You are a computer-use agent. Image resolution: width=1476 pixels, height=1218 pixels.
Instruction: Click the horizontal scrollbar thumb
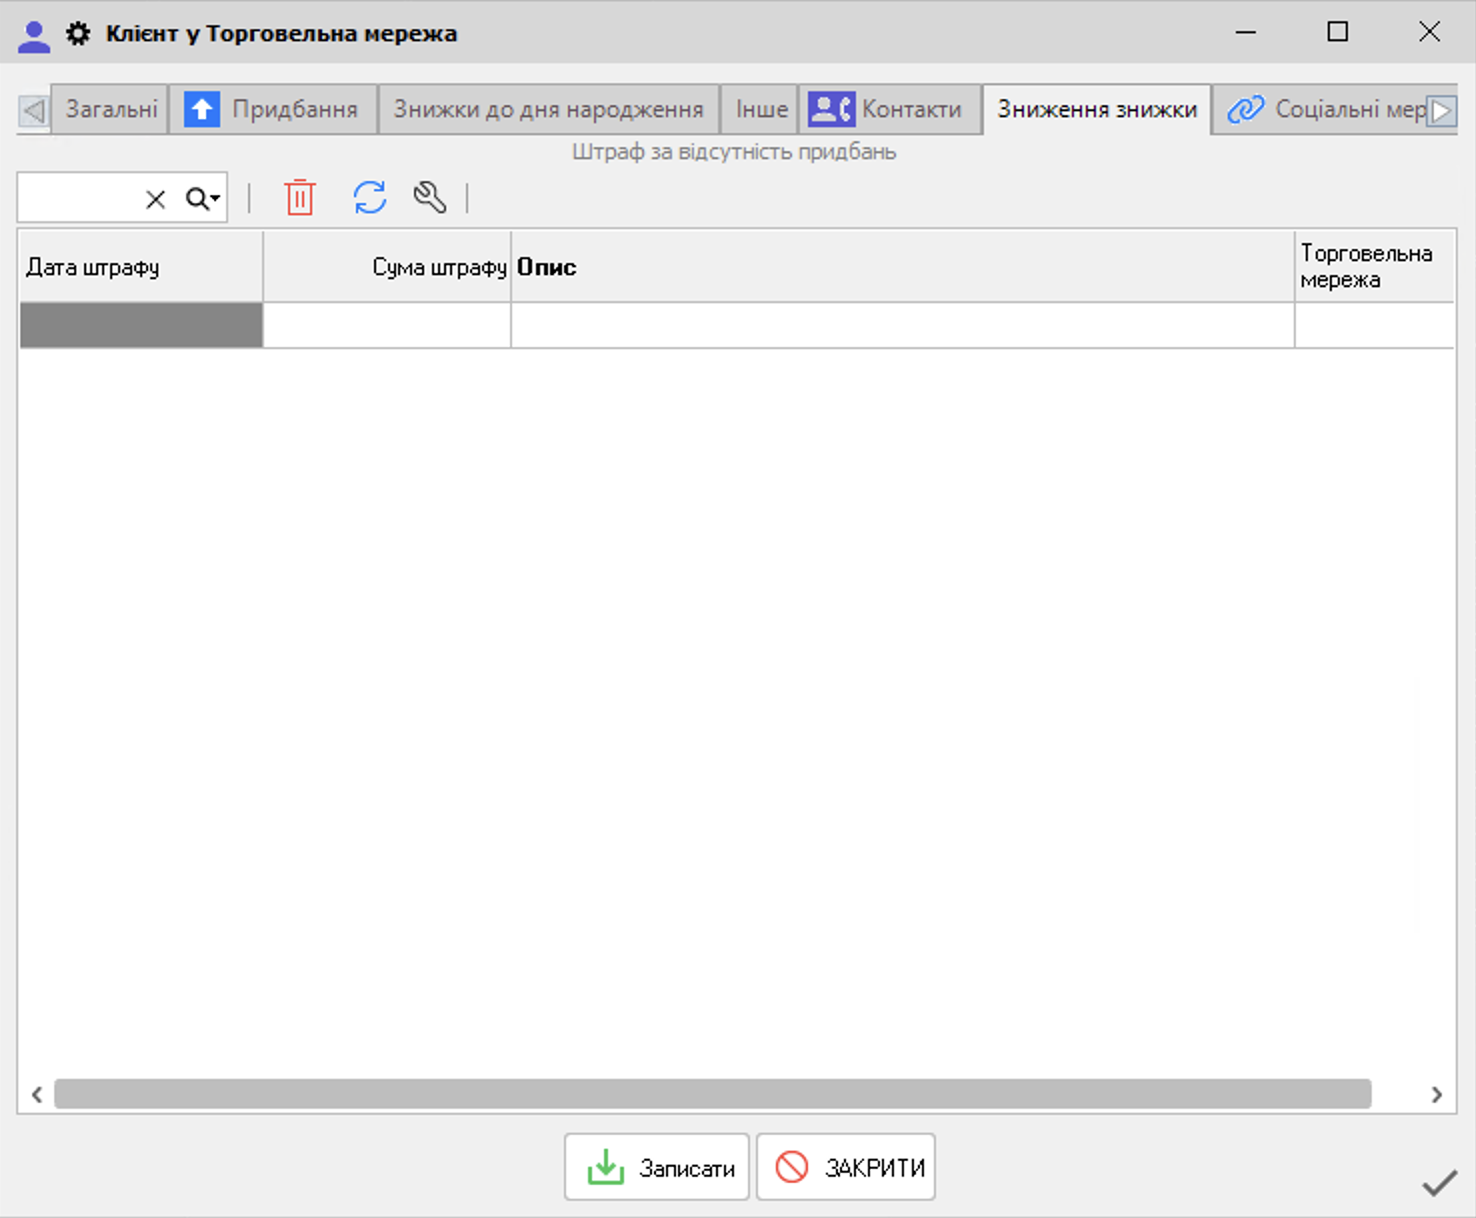712,1094
